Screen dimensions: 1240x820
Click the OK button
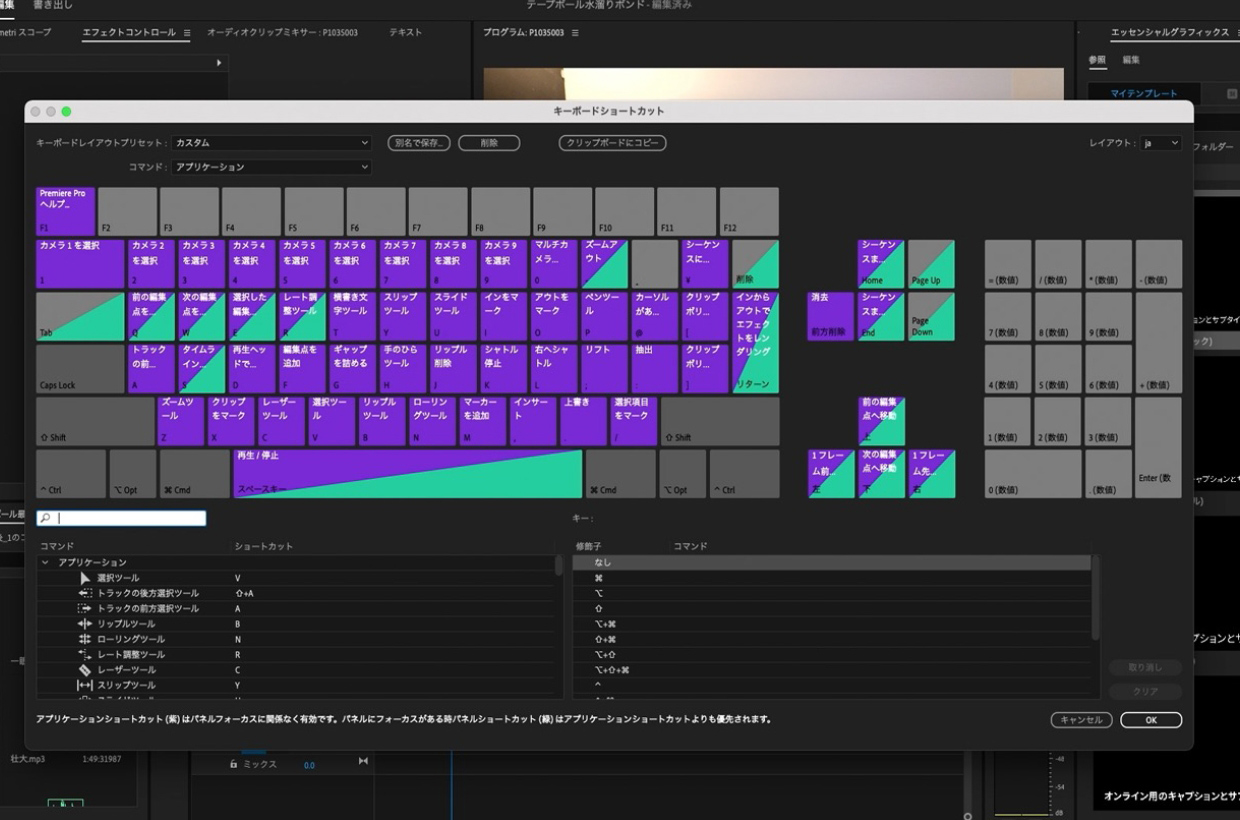tap(1151, 720)
